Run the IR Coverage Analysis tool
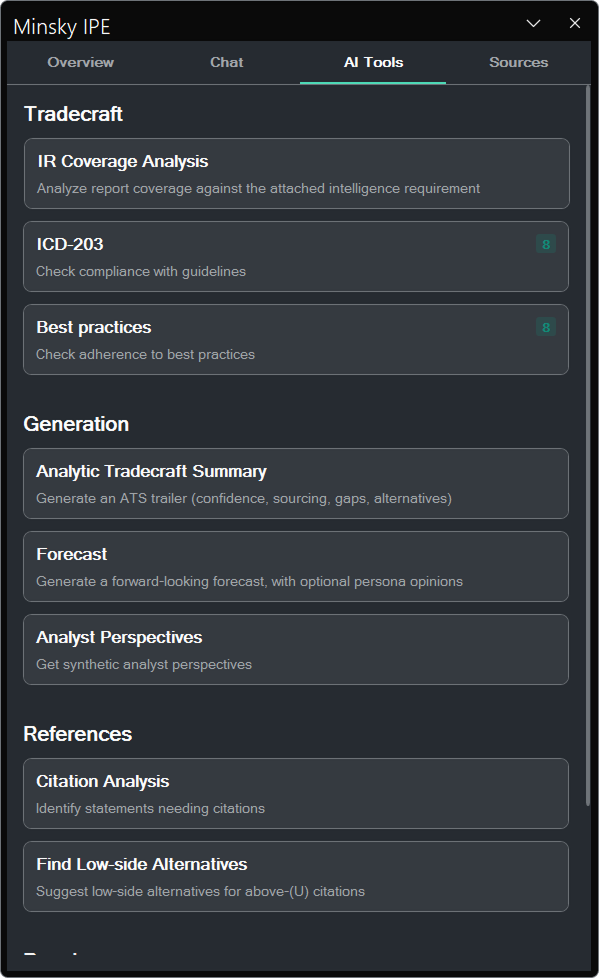The width and height of the screenshot is (599, 978). point(296,173)
